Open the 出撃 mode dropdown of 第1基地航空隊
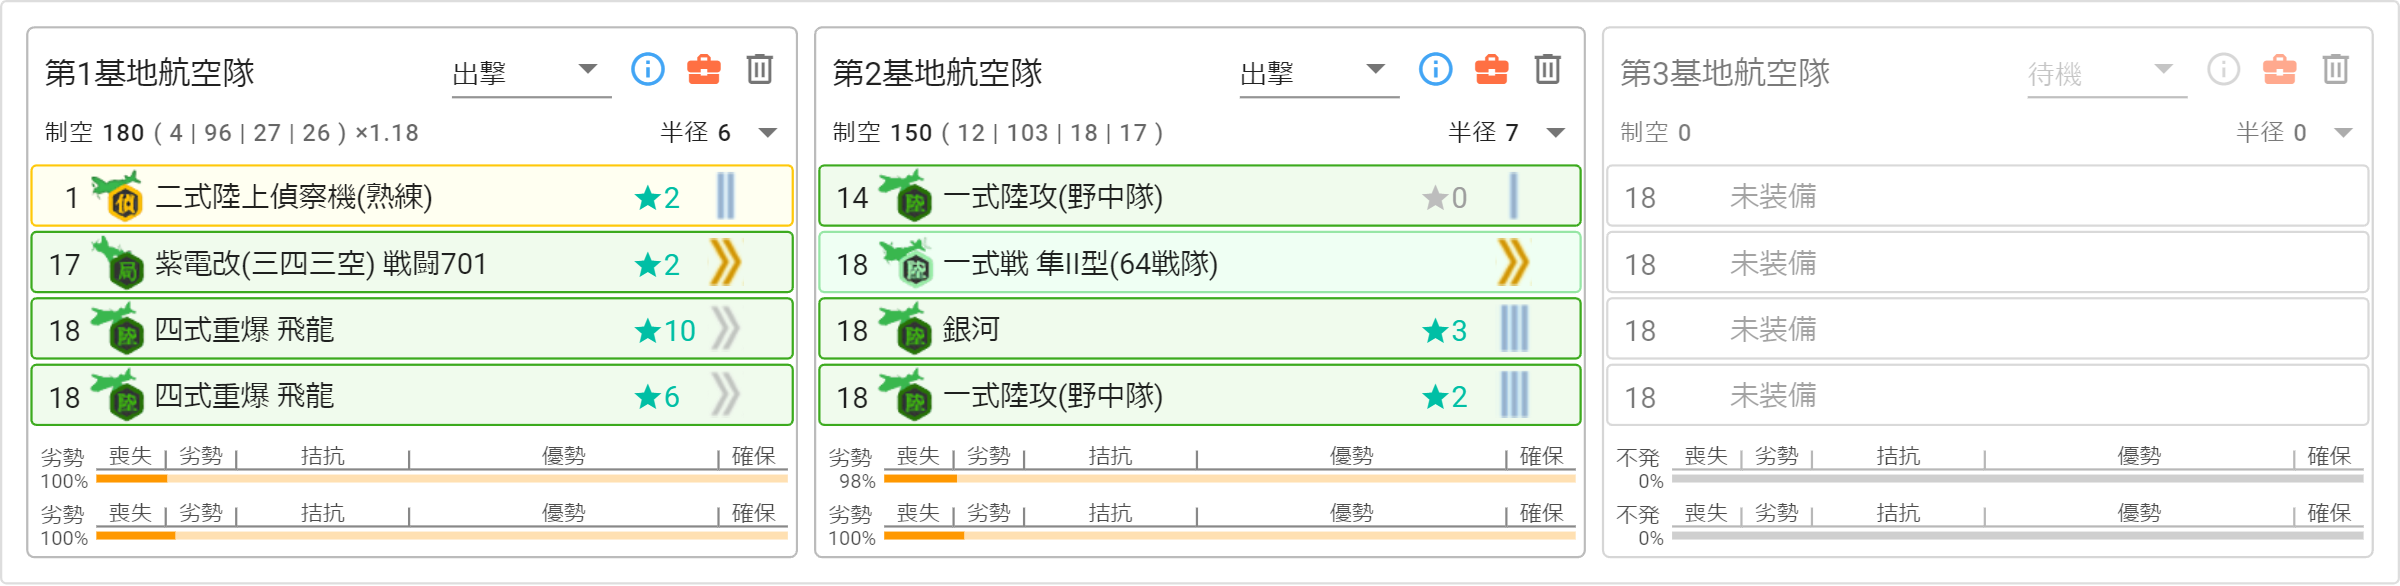This screenshot has width=2400, height=586. (531, 73)
